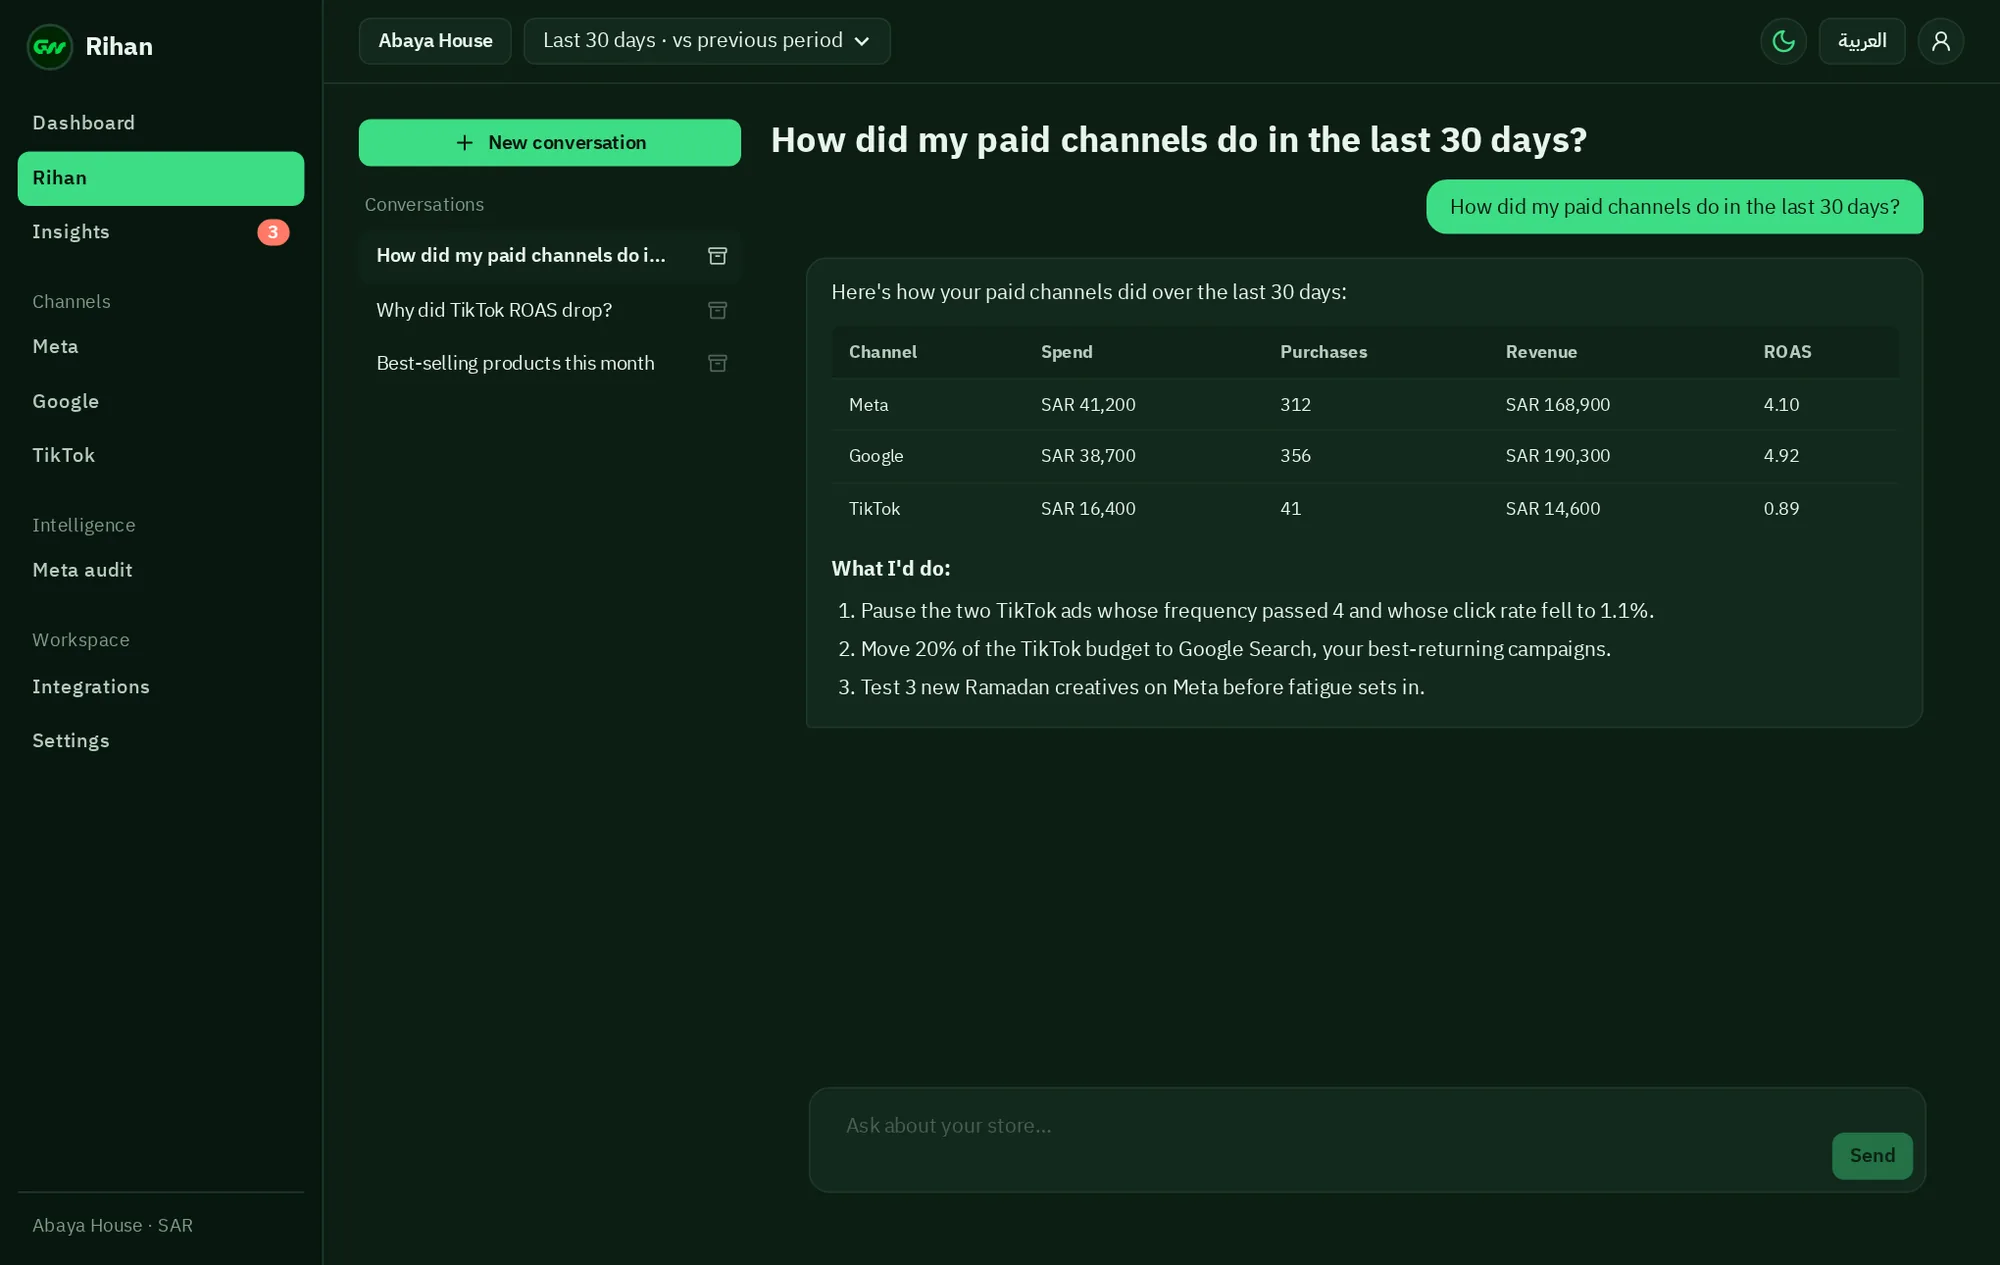
Task: Click recommendation to move 20% TikTok budget
Action: [1235, 649]
